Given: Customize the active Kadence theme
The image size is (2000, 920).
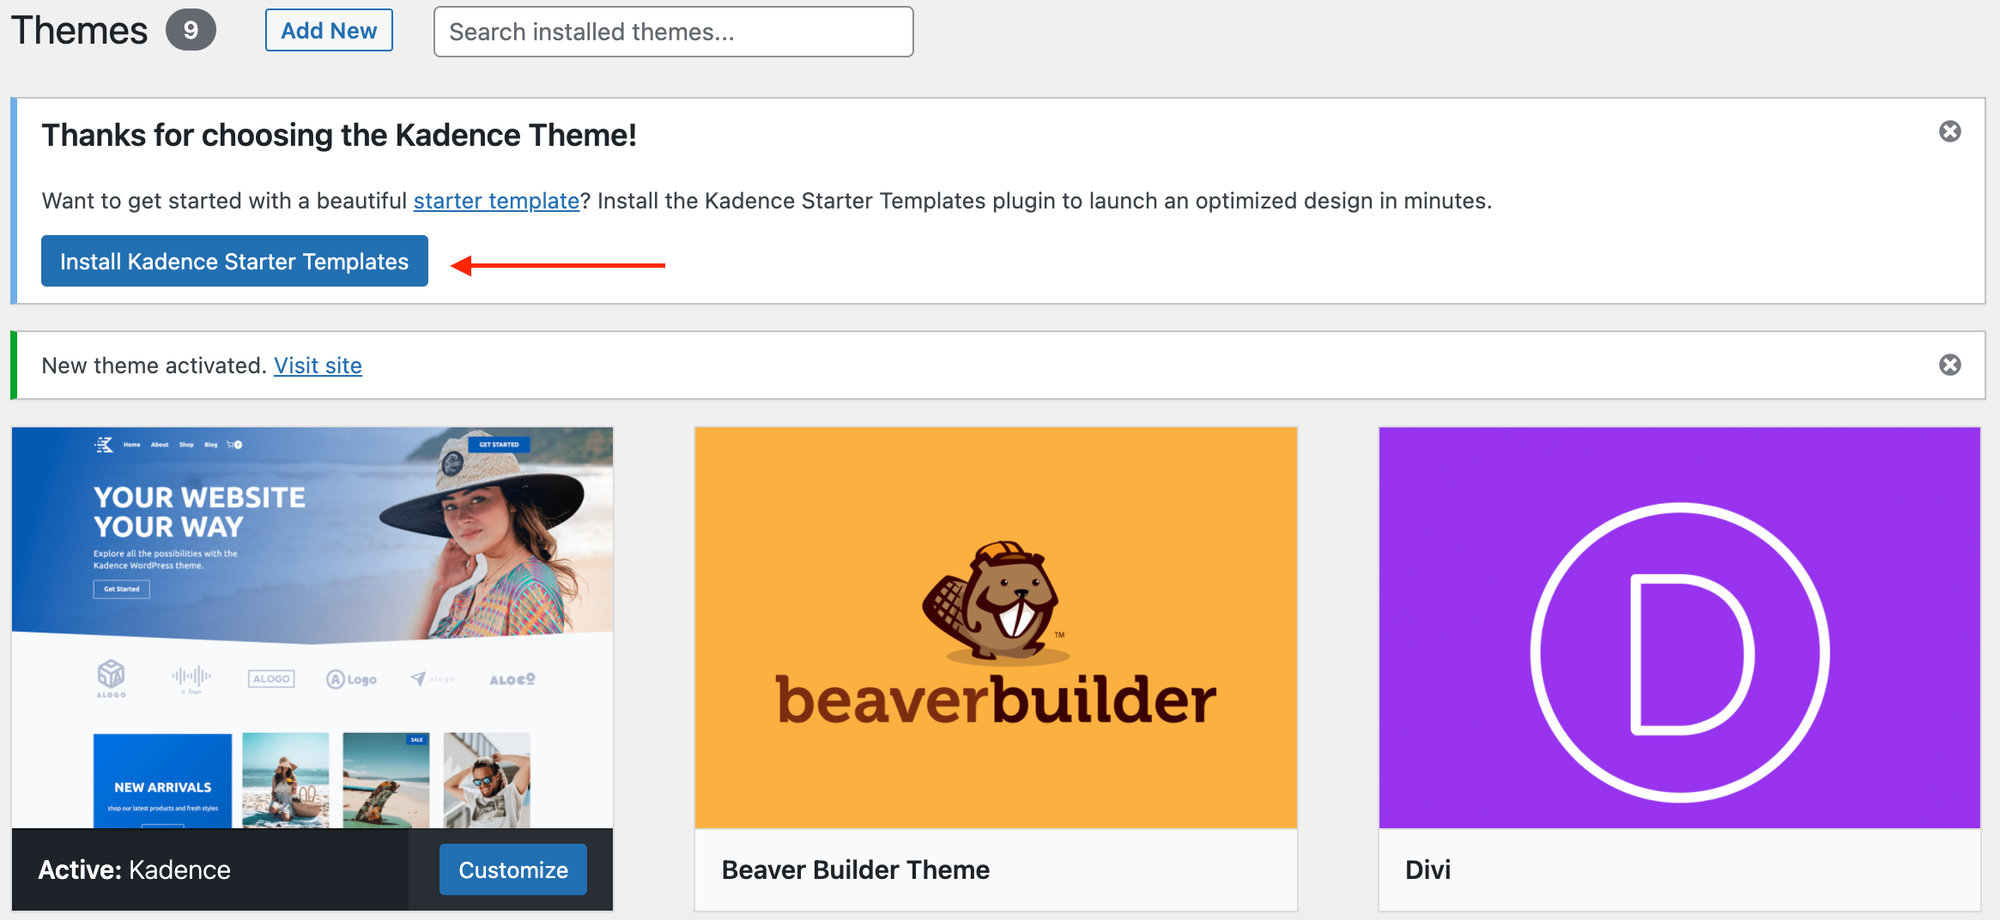Looking at the screenshot, I should [x=513, y=870].
